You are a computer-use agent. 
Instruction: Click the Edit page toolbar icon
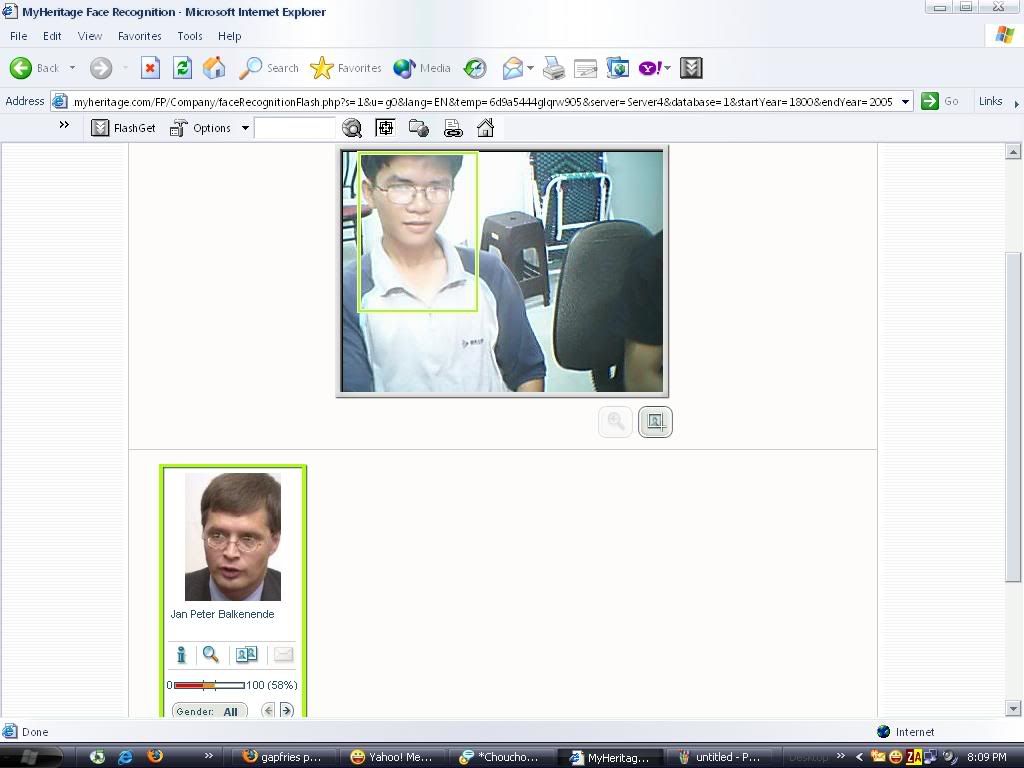(x=585, y=68)
